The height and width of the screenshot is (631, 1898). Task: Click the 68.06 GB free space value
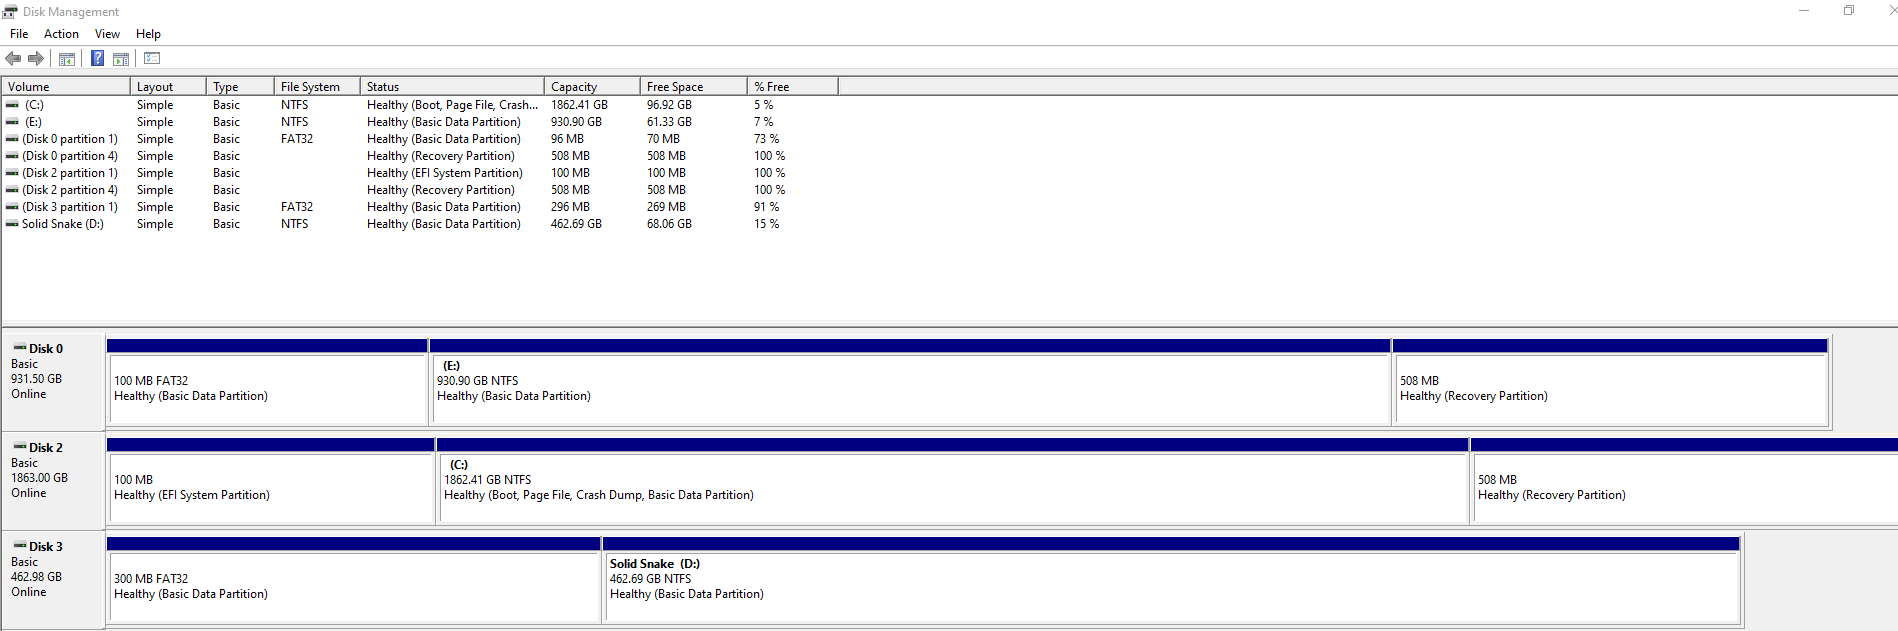[x=669, y=224]
